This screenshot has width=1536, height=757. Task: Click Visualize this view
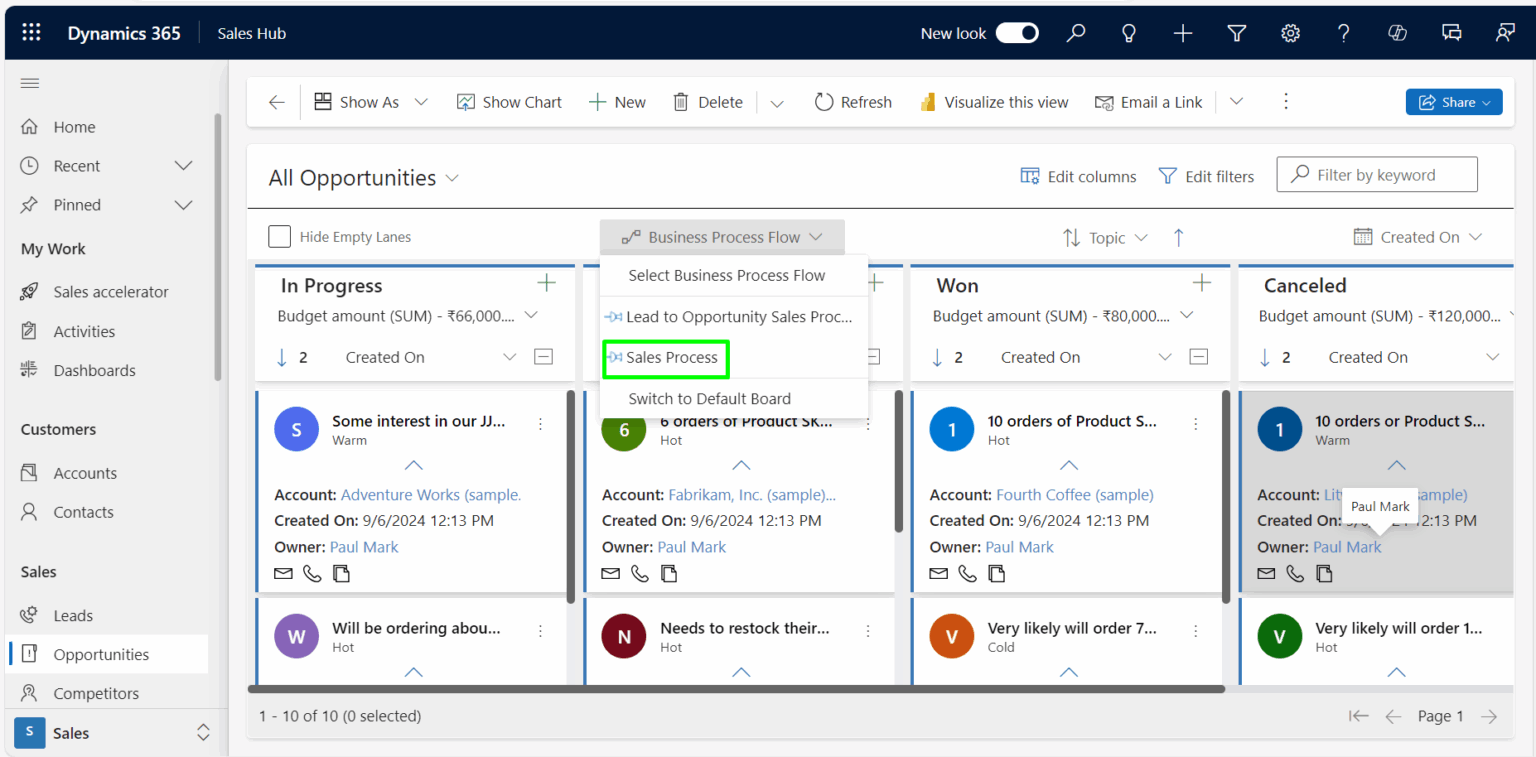click(993, 102)
